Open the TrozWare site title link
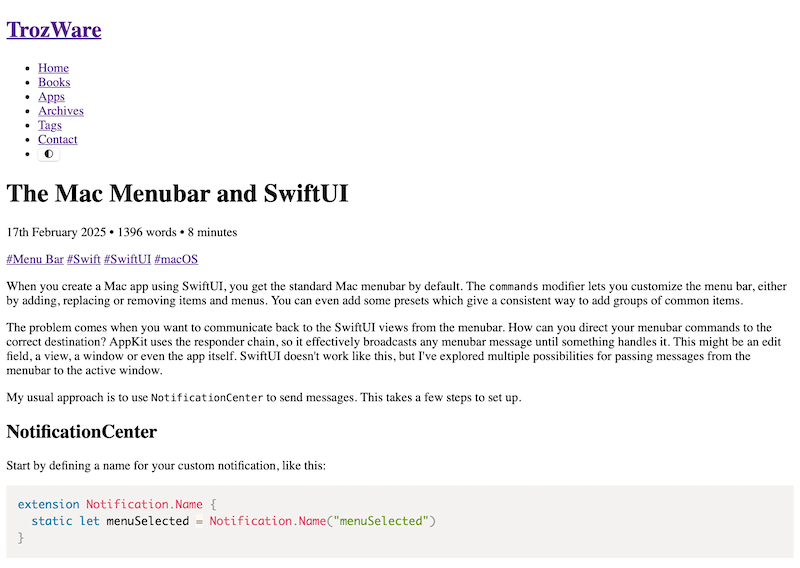Screen dimensions: 800x568 coord(54,29)
